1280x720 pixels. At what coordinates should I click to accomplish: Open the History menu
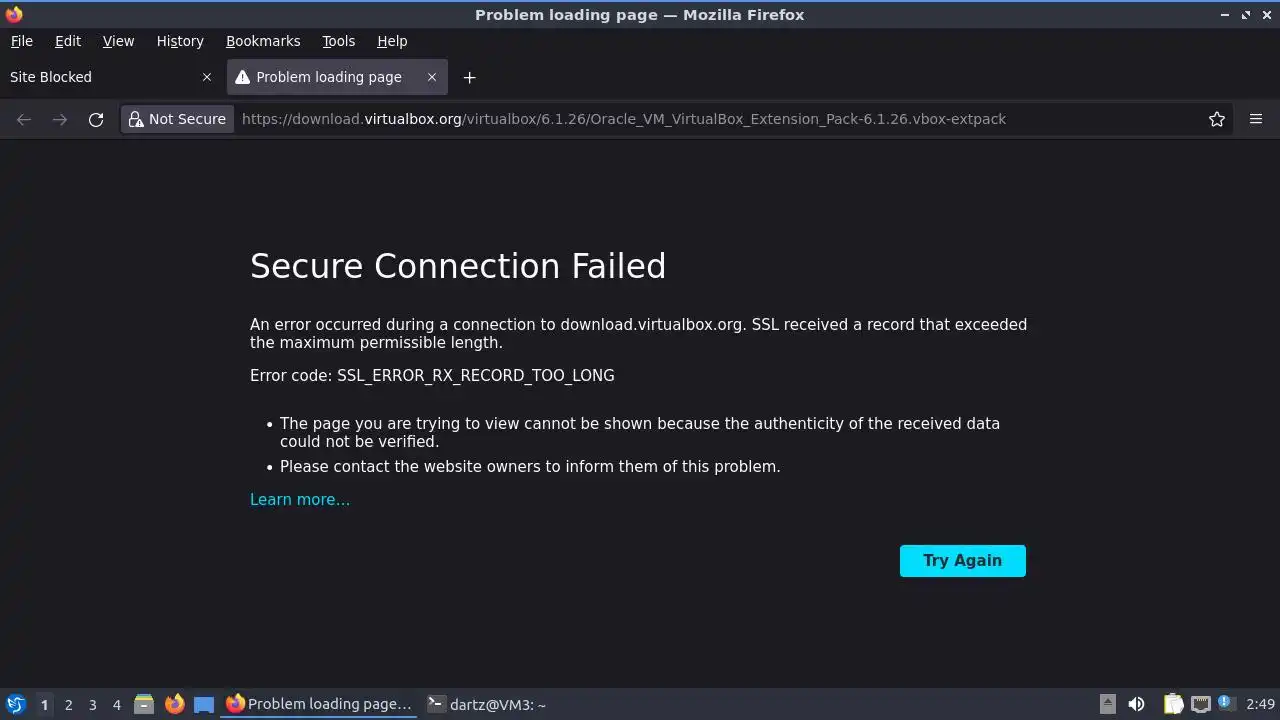click(x=180, y=41)
